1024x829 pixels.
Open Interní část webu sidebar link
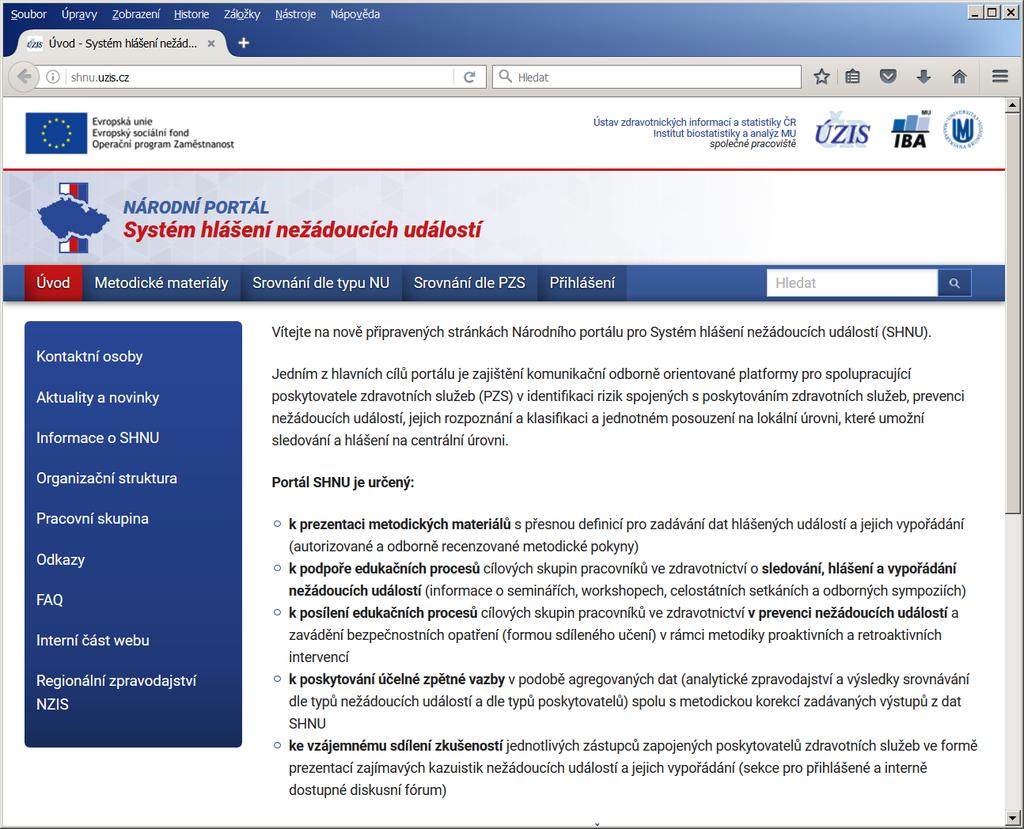point(93,640)
